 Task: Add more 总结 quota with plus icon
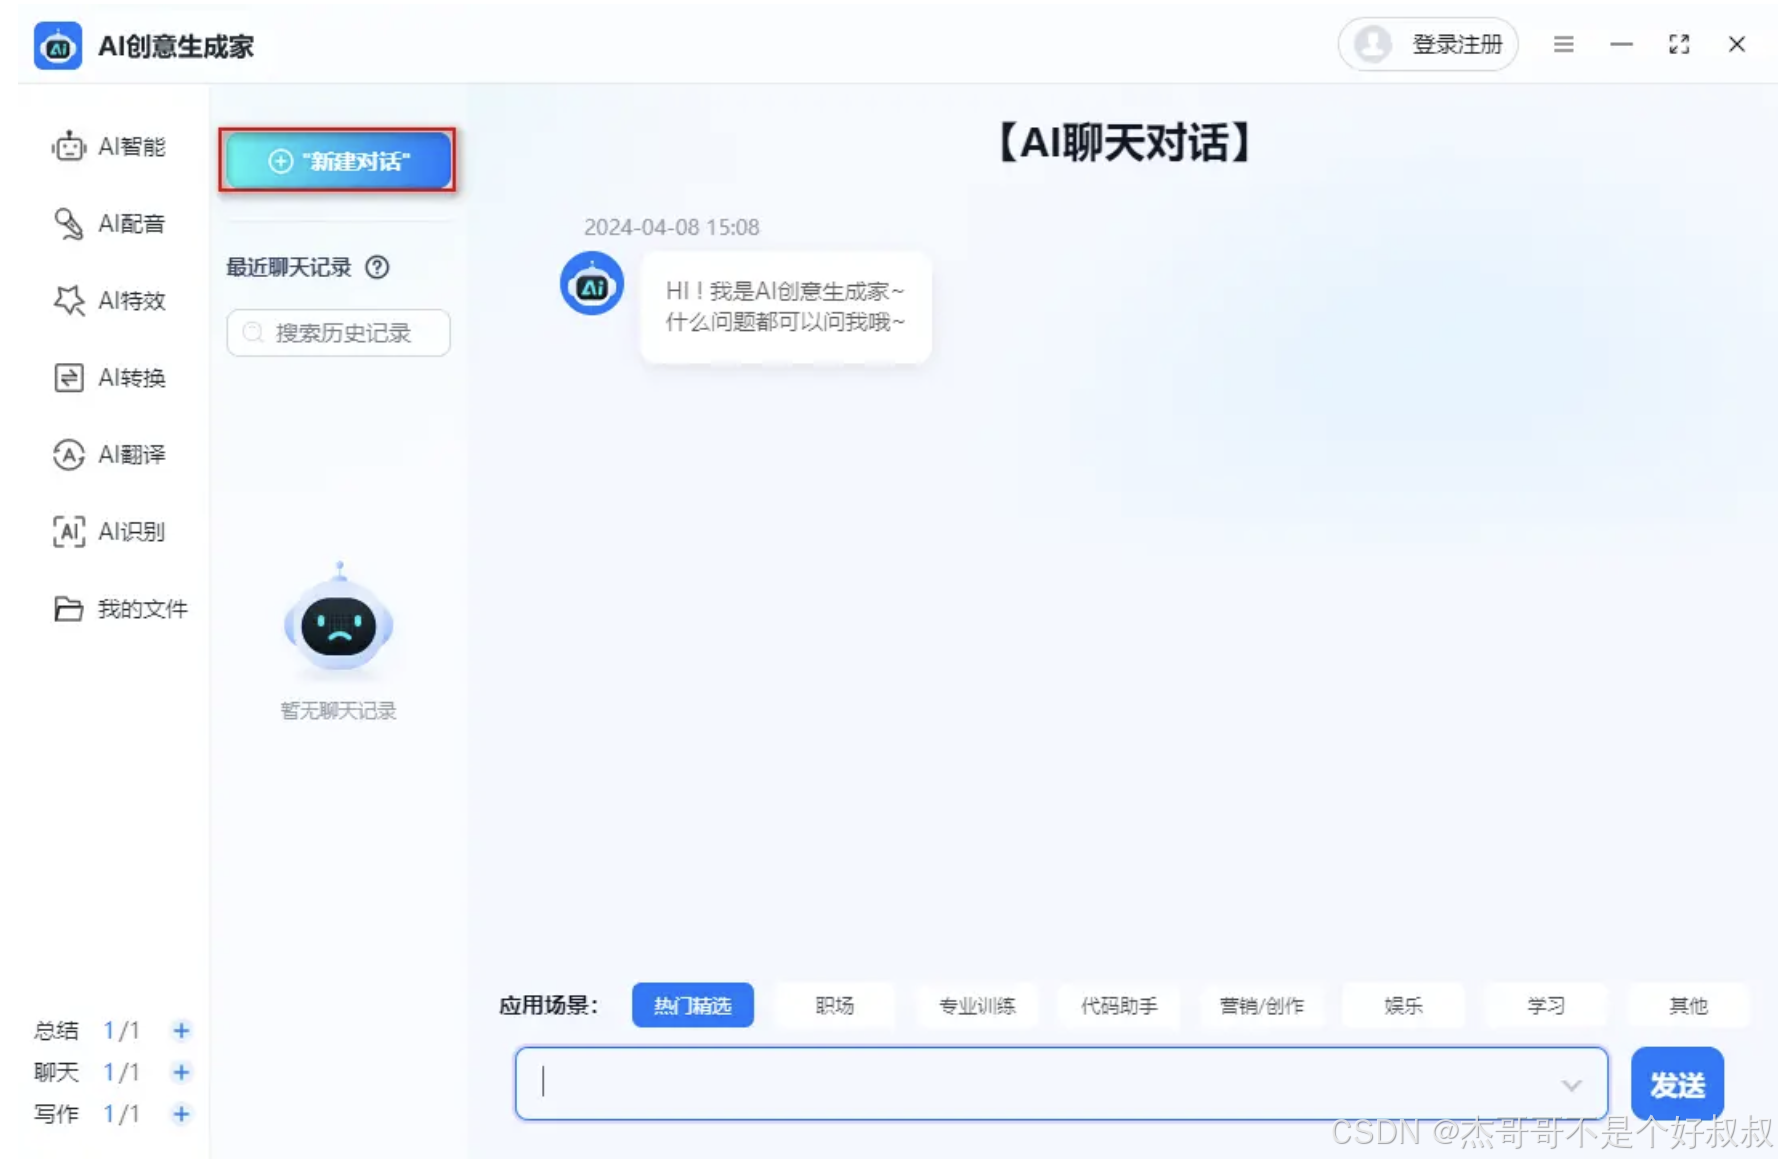(181, 1030)
